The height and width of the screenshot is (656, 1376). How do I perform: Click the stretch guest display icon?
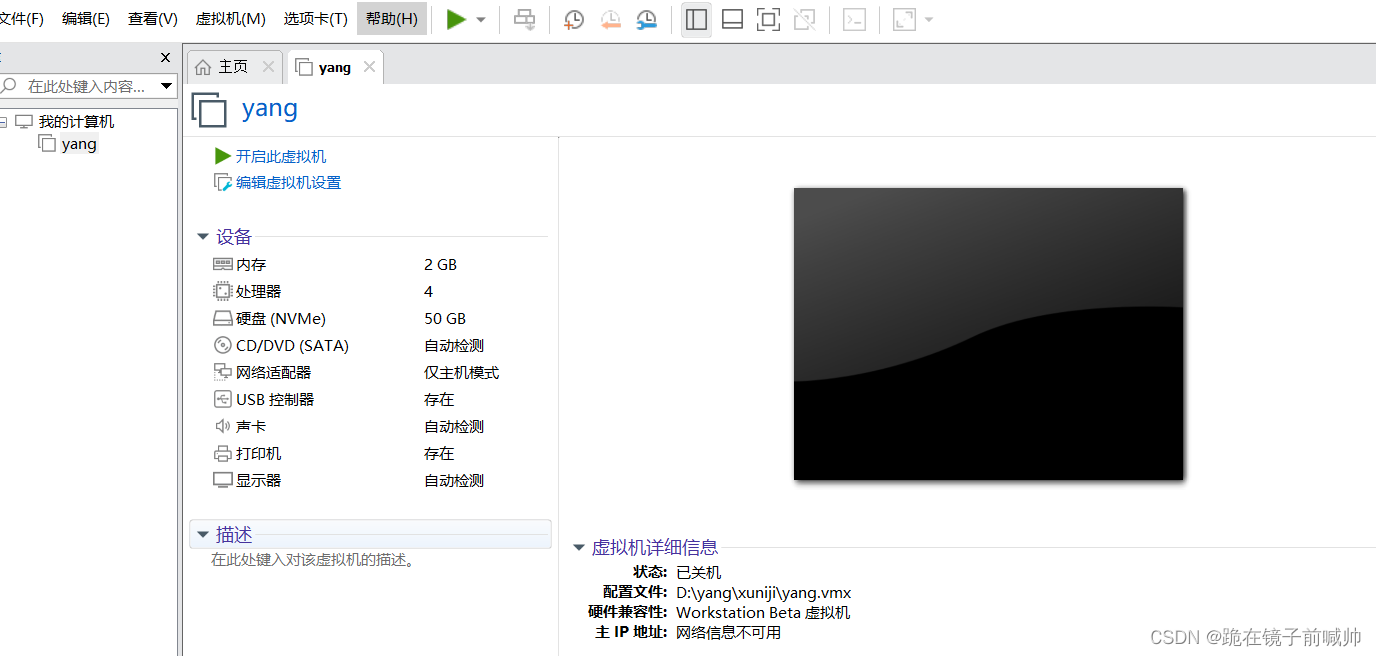click(904, 19)
